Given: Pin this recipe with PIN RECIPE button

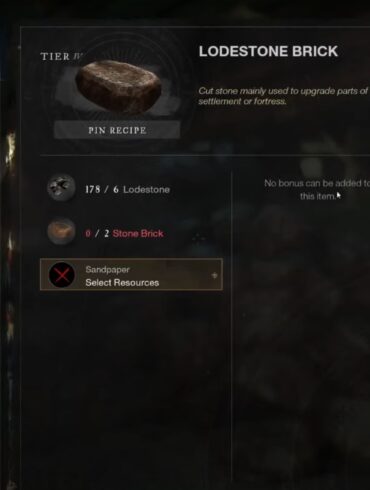Looking at the screenshot, I should point(117,130).
